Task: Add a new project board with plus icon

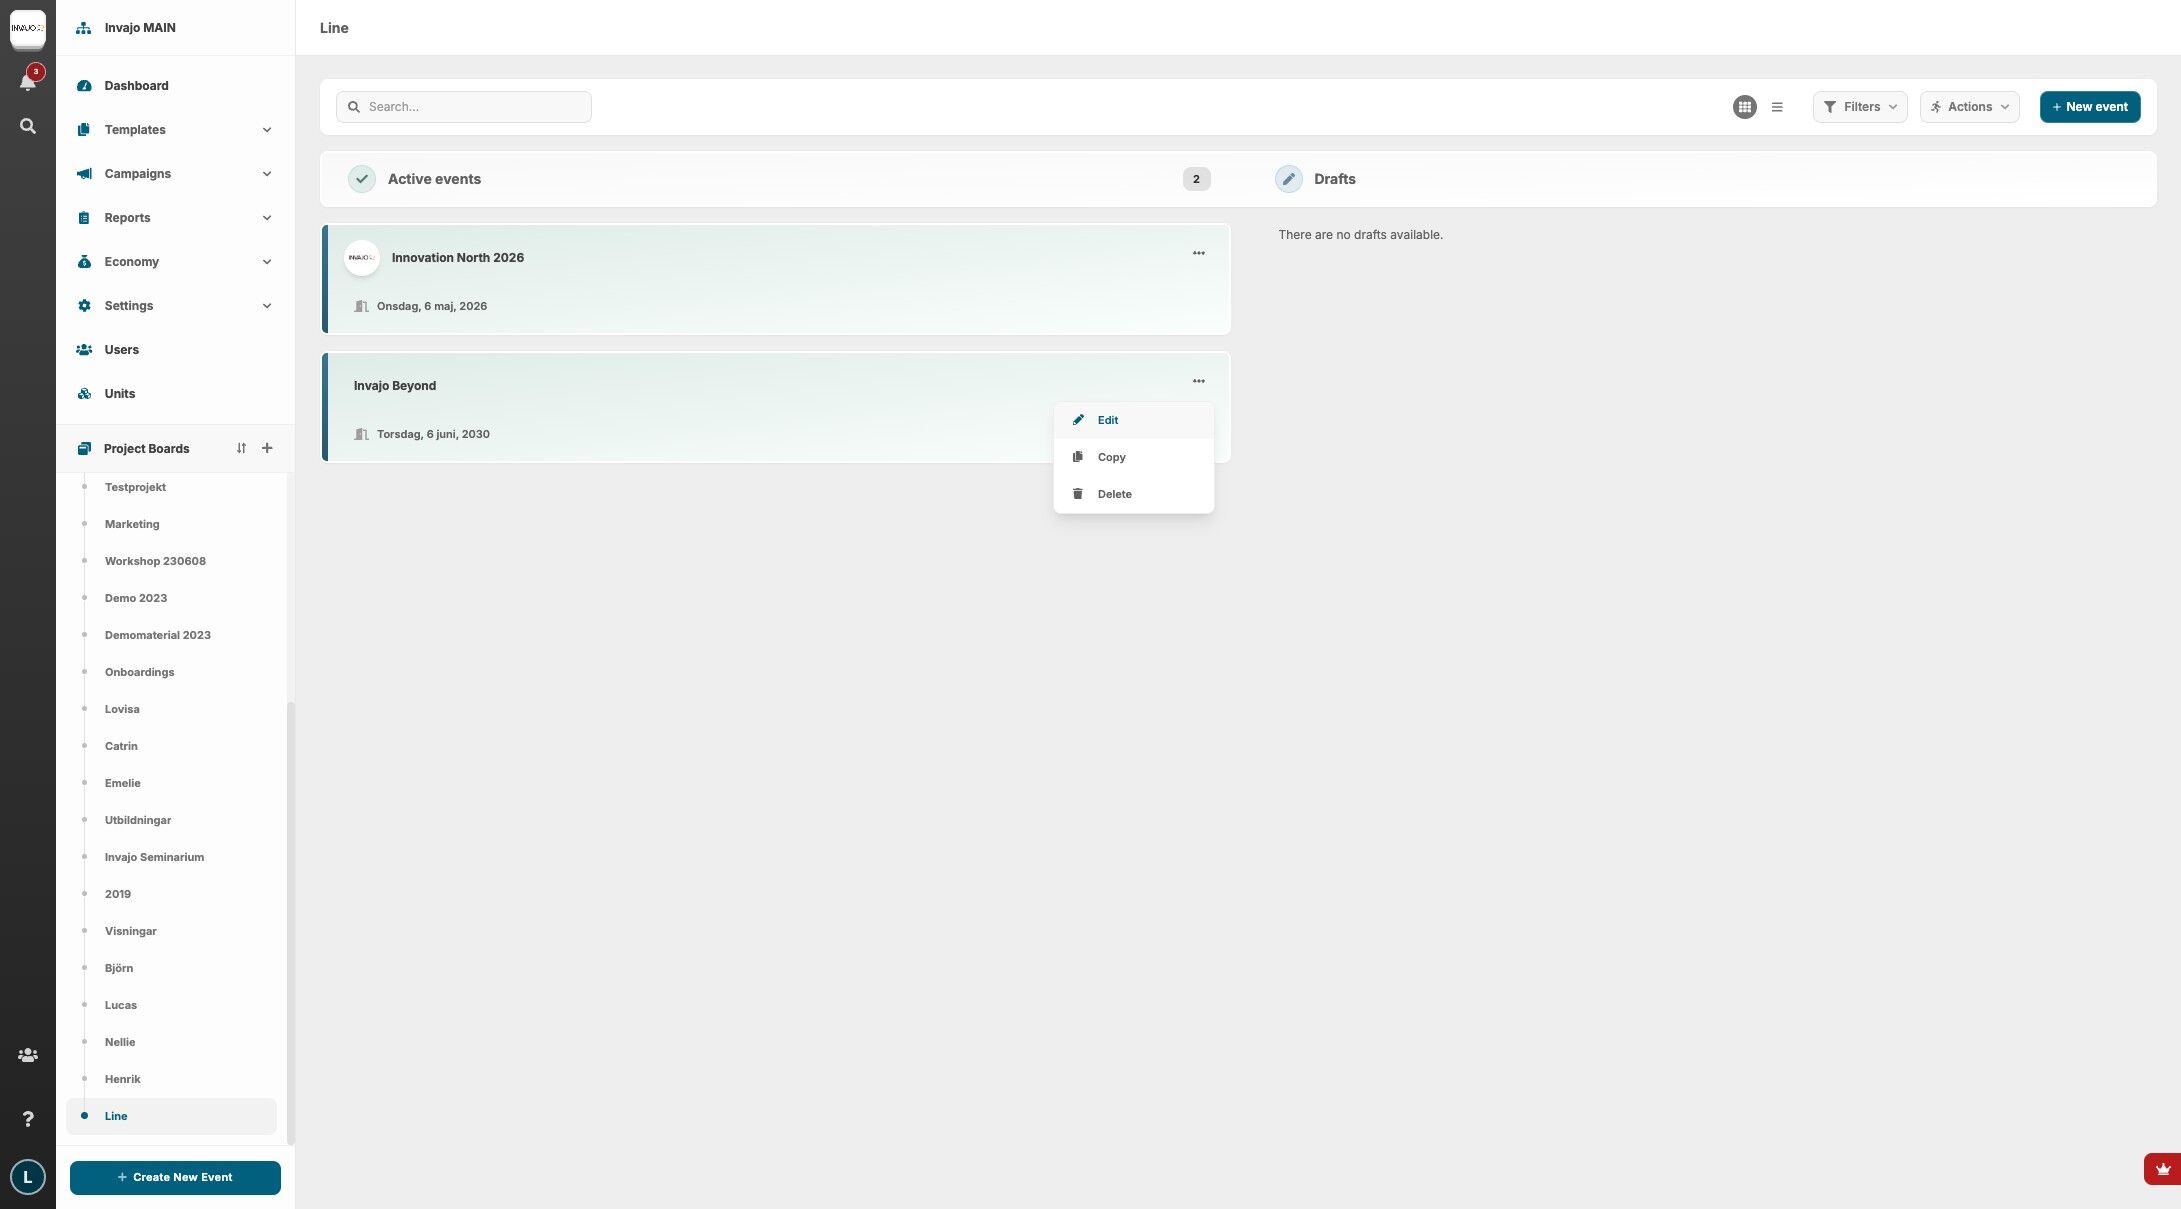Action: 267,448
